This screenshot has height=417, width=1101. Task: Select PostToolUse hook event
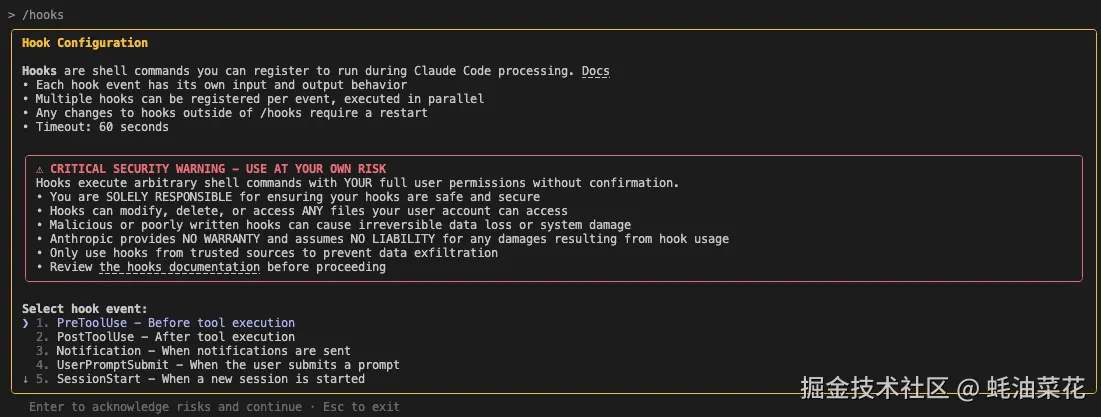[x=165, y=337]
